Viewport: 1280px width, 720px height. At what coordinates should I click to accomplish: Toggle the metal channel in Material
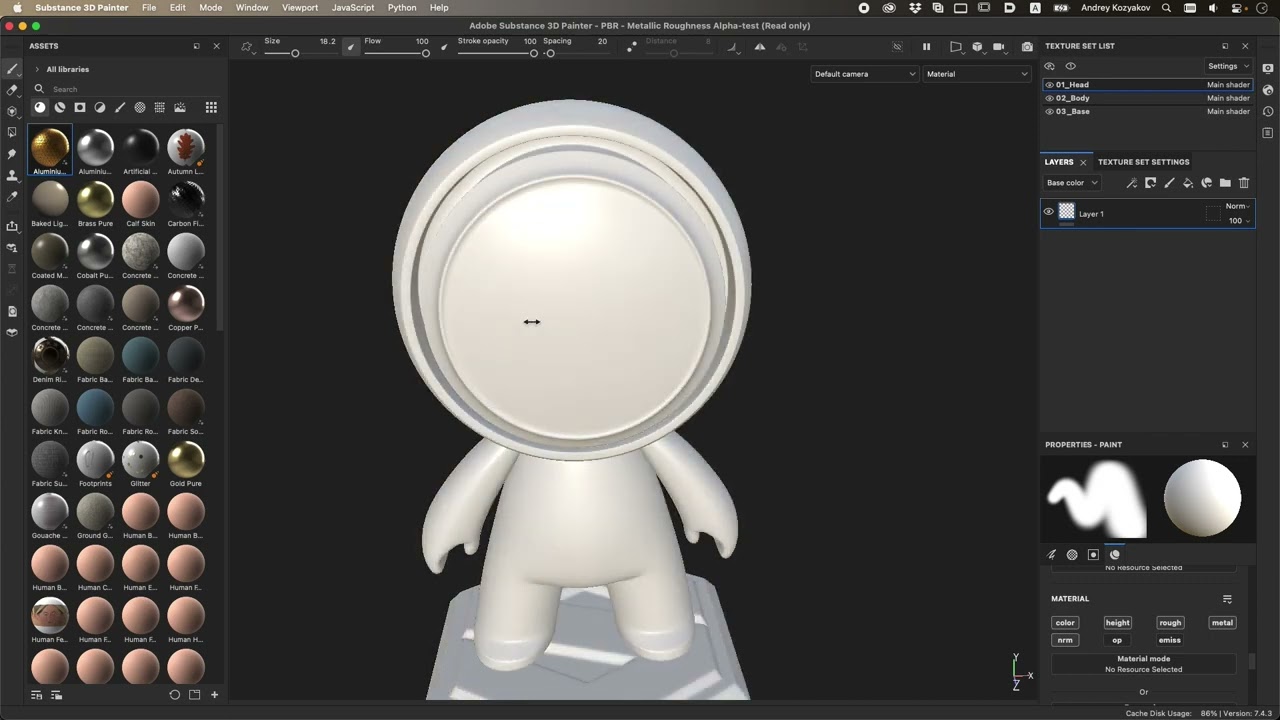point(1222,623)
